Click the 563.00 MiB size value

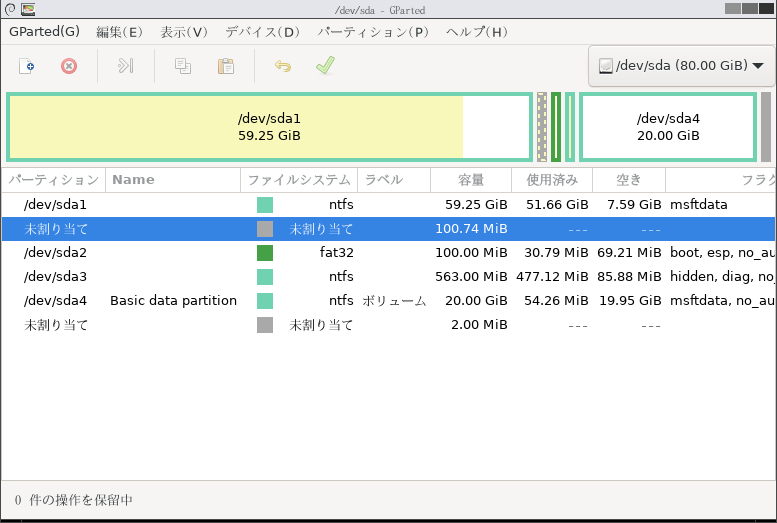click(x=471, y=277)
